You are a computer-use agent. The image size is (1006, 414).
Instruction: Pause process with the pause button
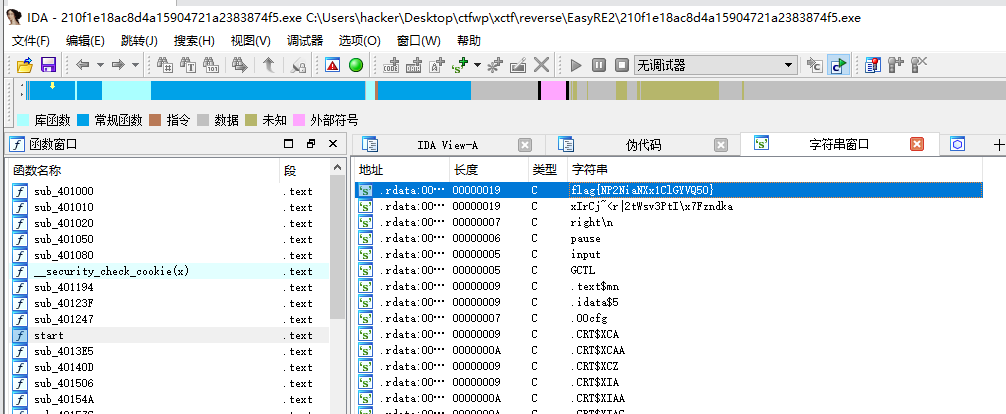point(599,65)
